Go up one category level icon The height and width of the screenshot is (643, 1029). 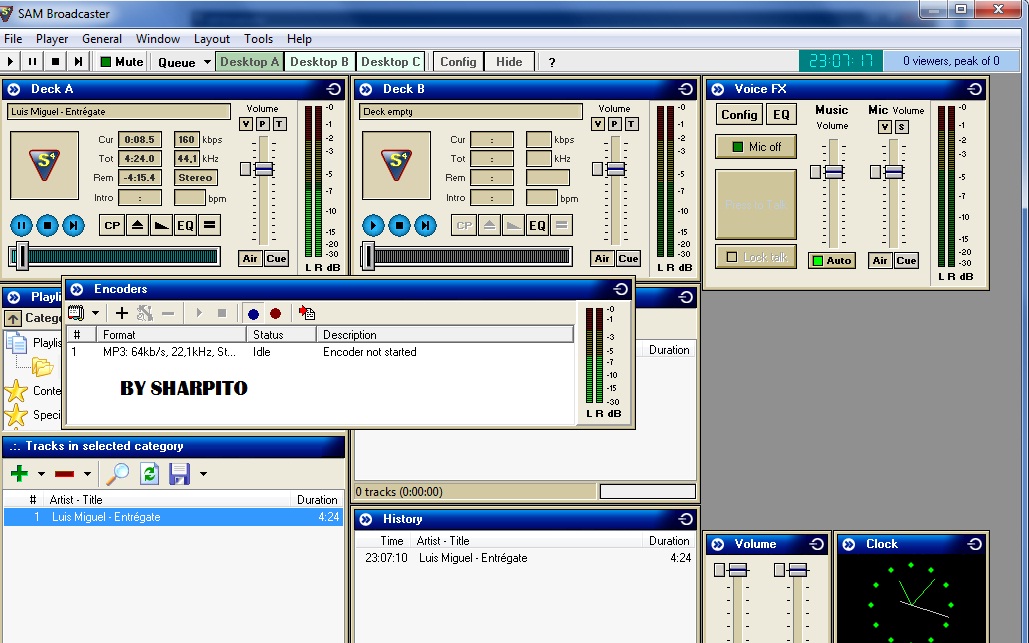coord(12,318)
